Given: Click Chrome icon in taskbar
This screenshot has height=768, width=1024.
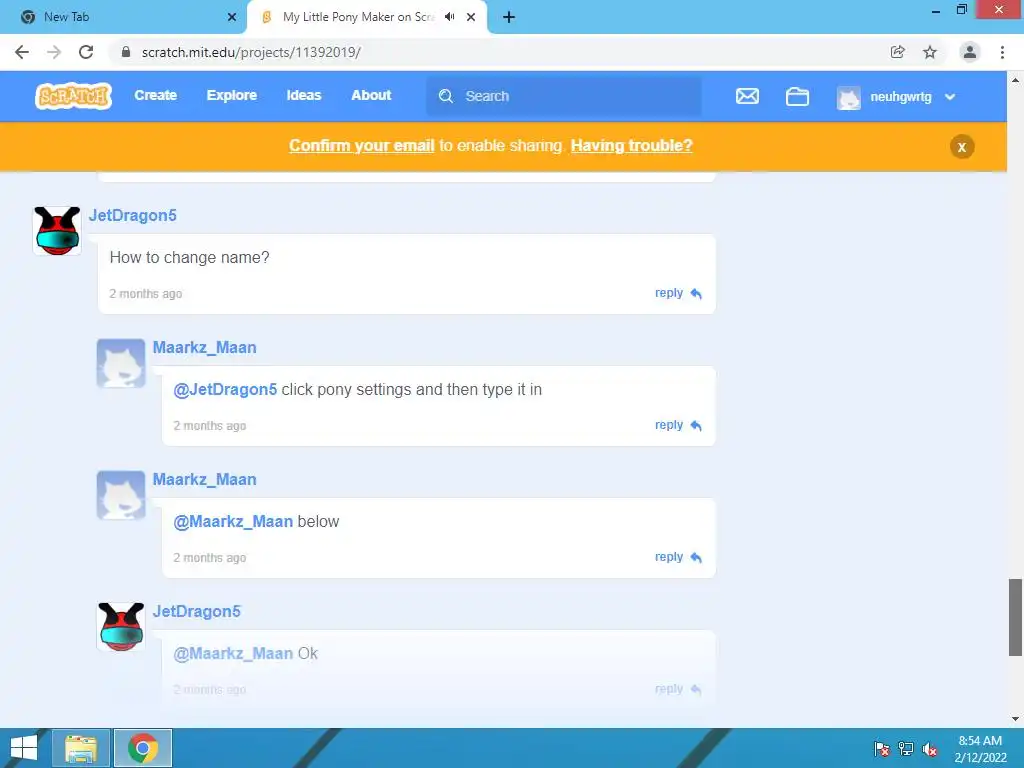Looking at the screenshot, I should [143, 748].
